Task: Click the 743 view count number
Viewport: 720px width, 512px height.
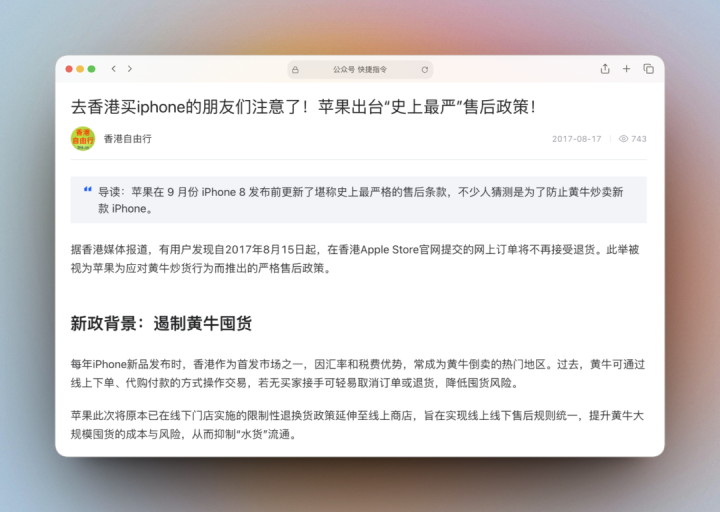Action: coord(639,139)
